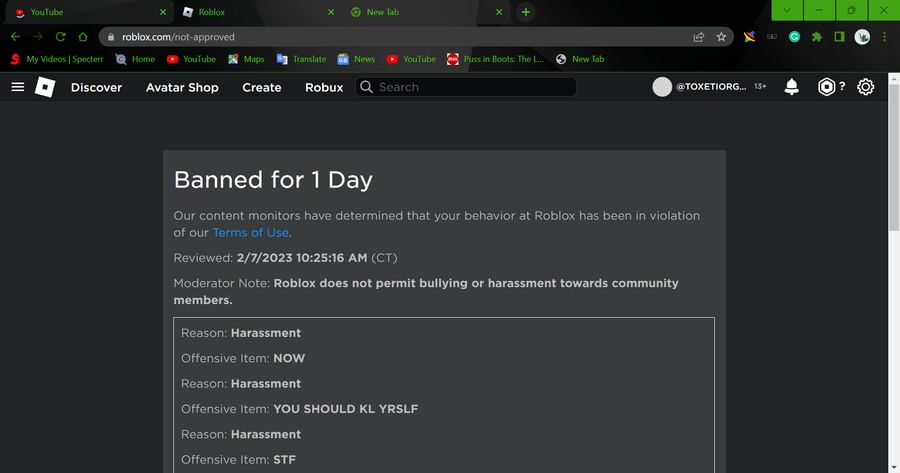
Task: Open the Grammarly extension icon
Action: 794,37
